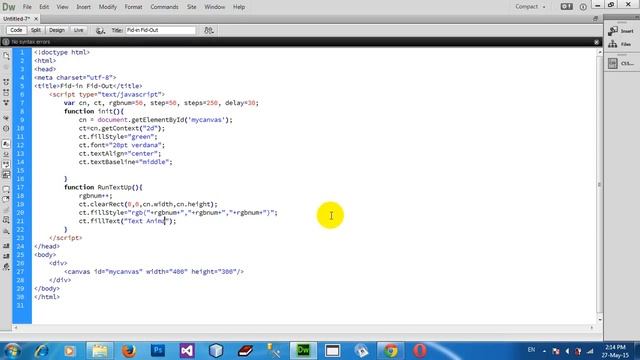The height and width of the screenshot is (360, 640).
Task: Open Opera from the taskbar
Action: click(420, 351)
